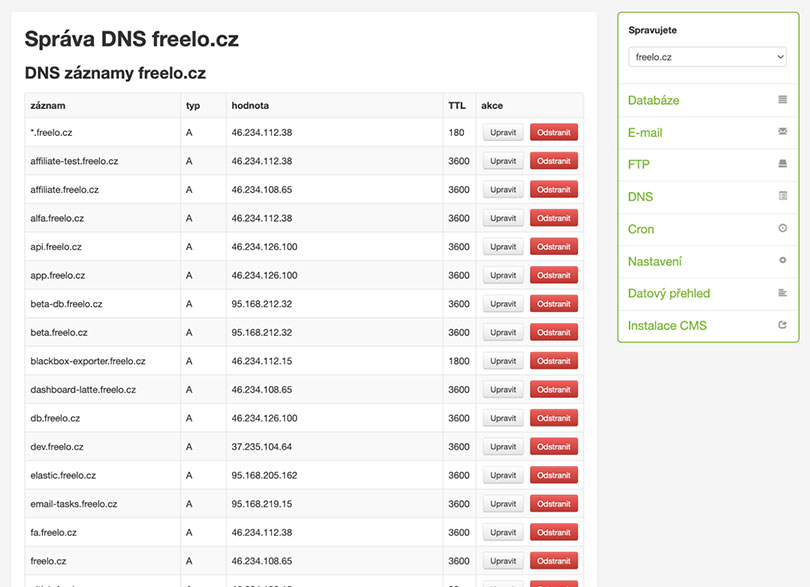Delete the beta-db.freelo.cz record
The image size is (810, 587).
tap(554, 304)
